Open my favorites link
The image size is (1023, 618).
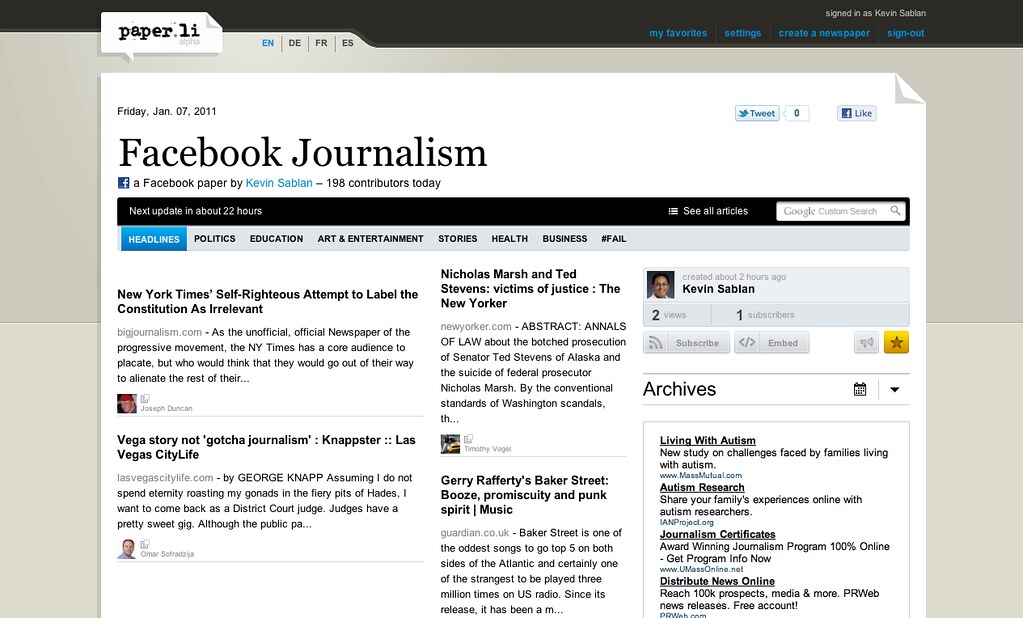(x=678, y=33)
